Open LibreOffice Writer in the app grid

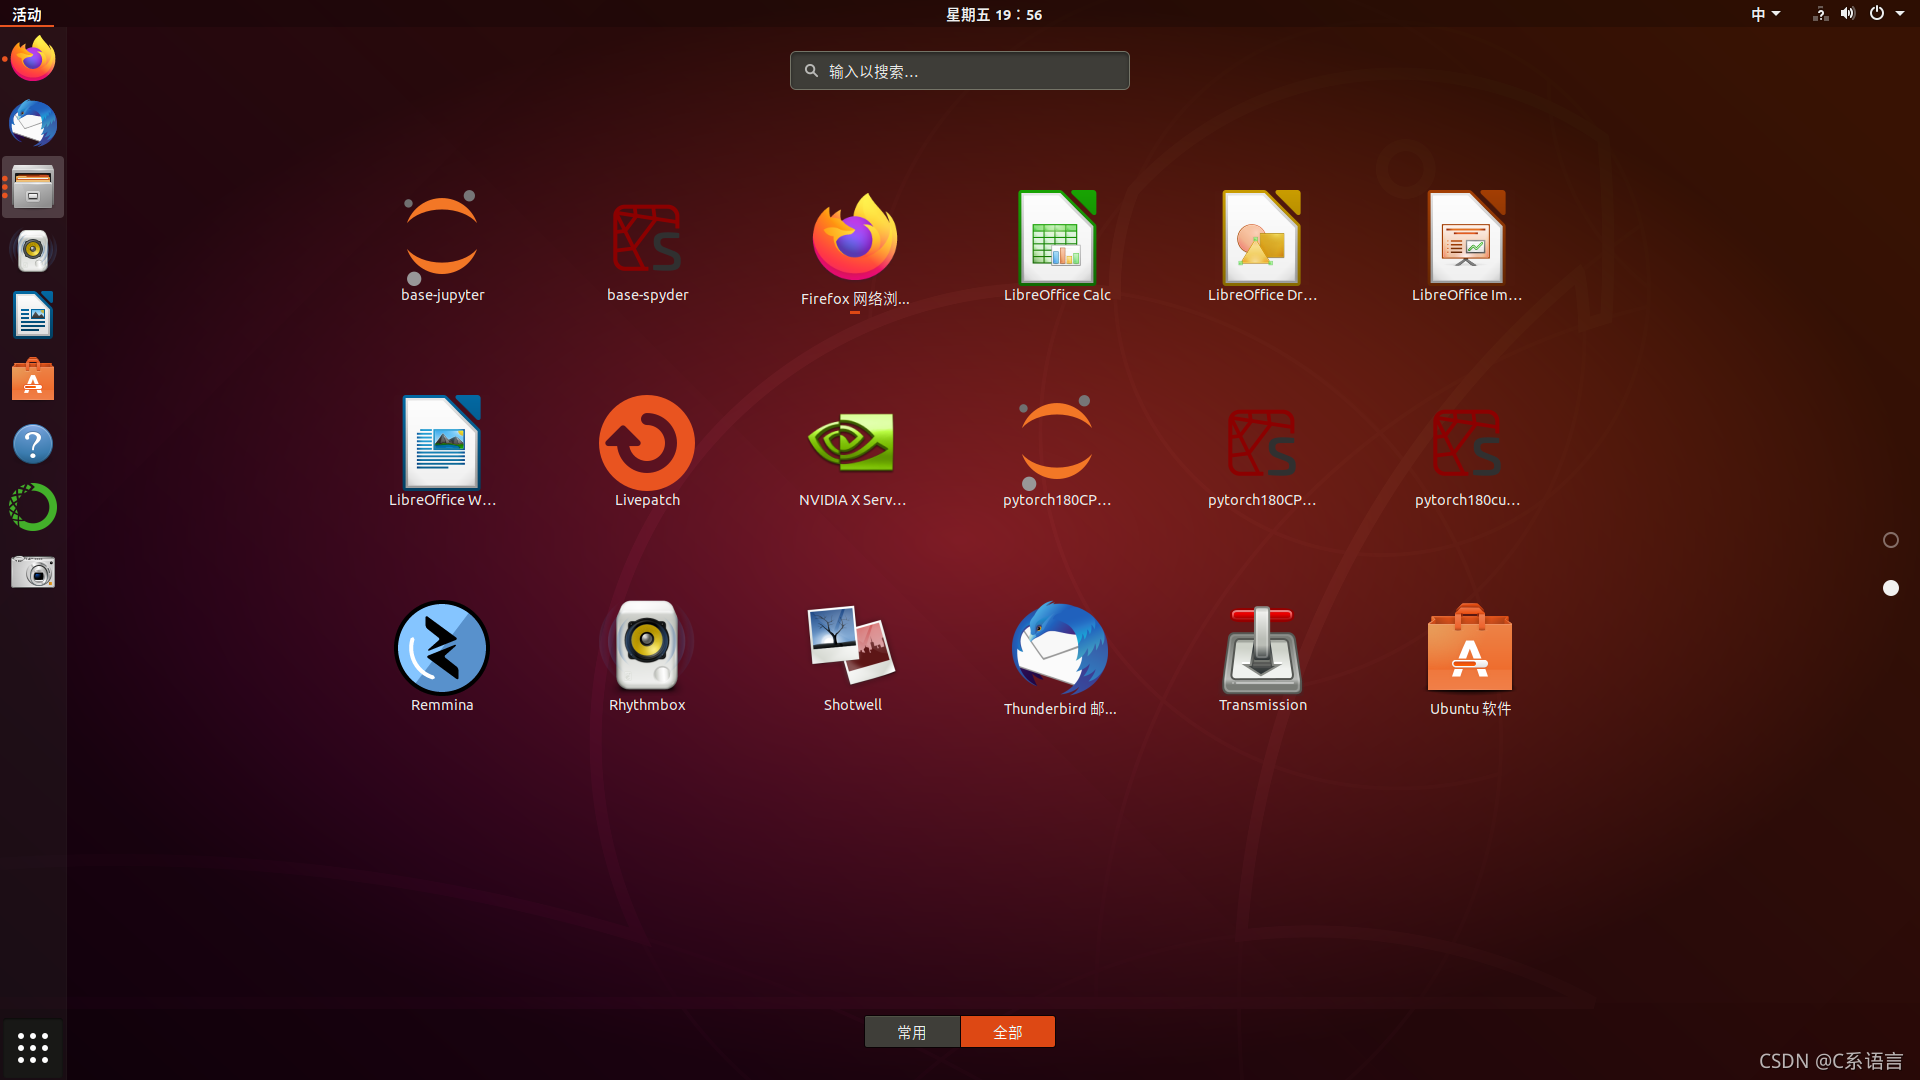click(442, 452)
